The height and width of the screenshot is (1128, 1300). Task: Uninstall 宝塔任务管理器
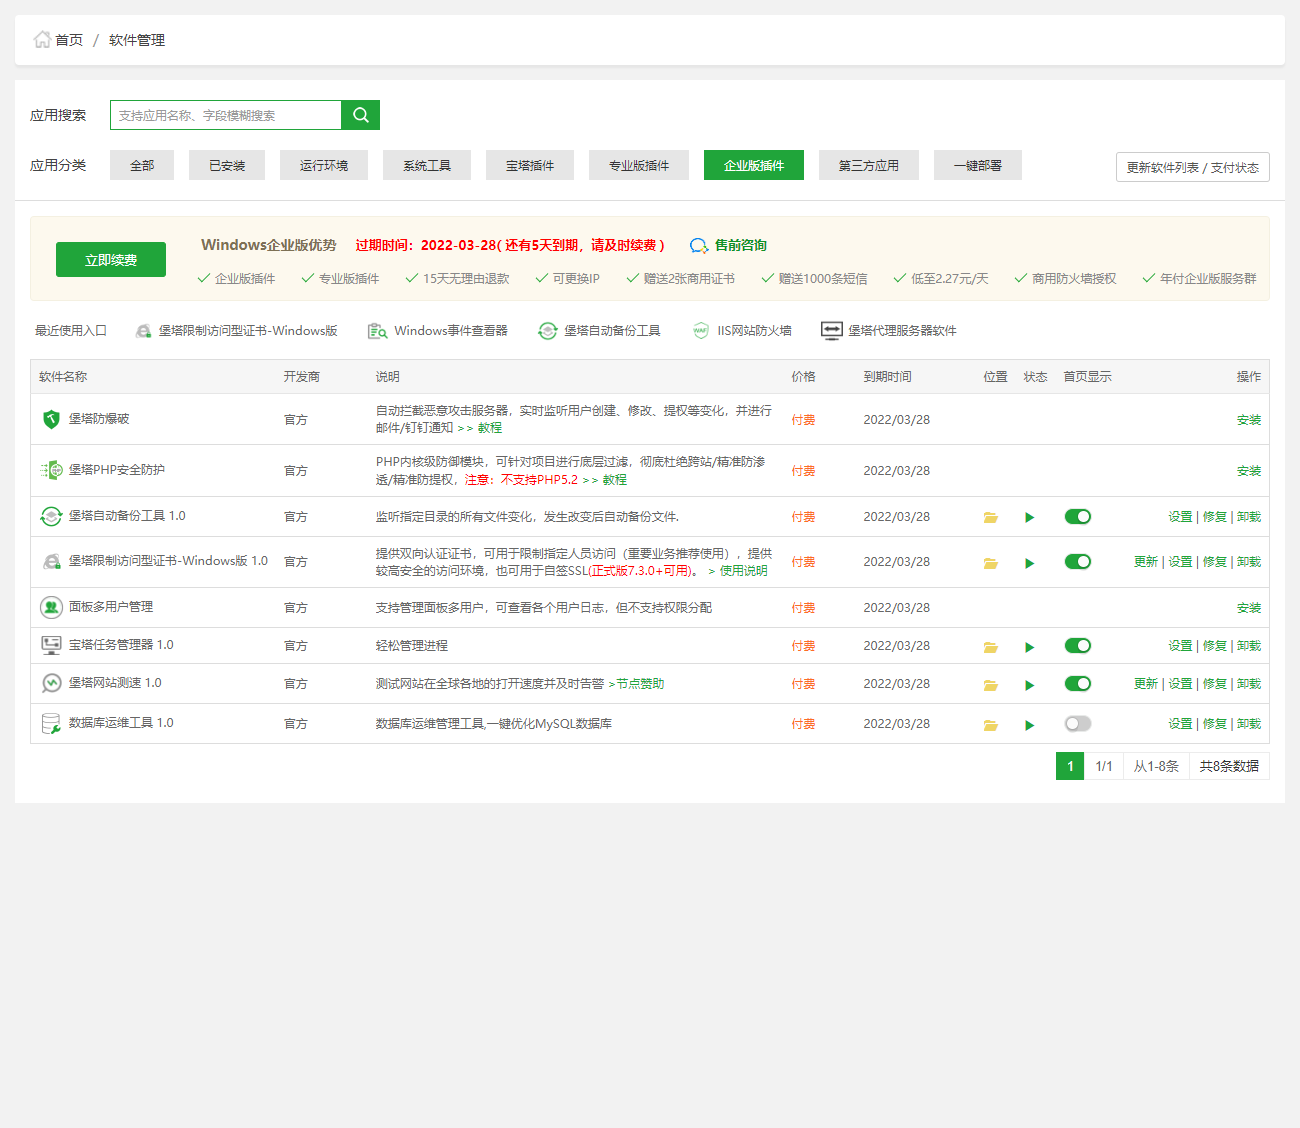[1249, 646]
